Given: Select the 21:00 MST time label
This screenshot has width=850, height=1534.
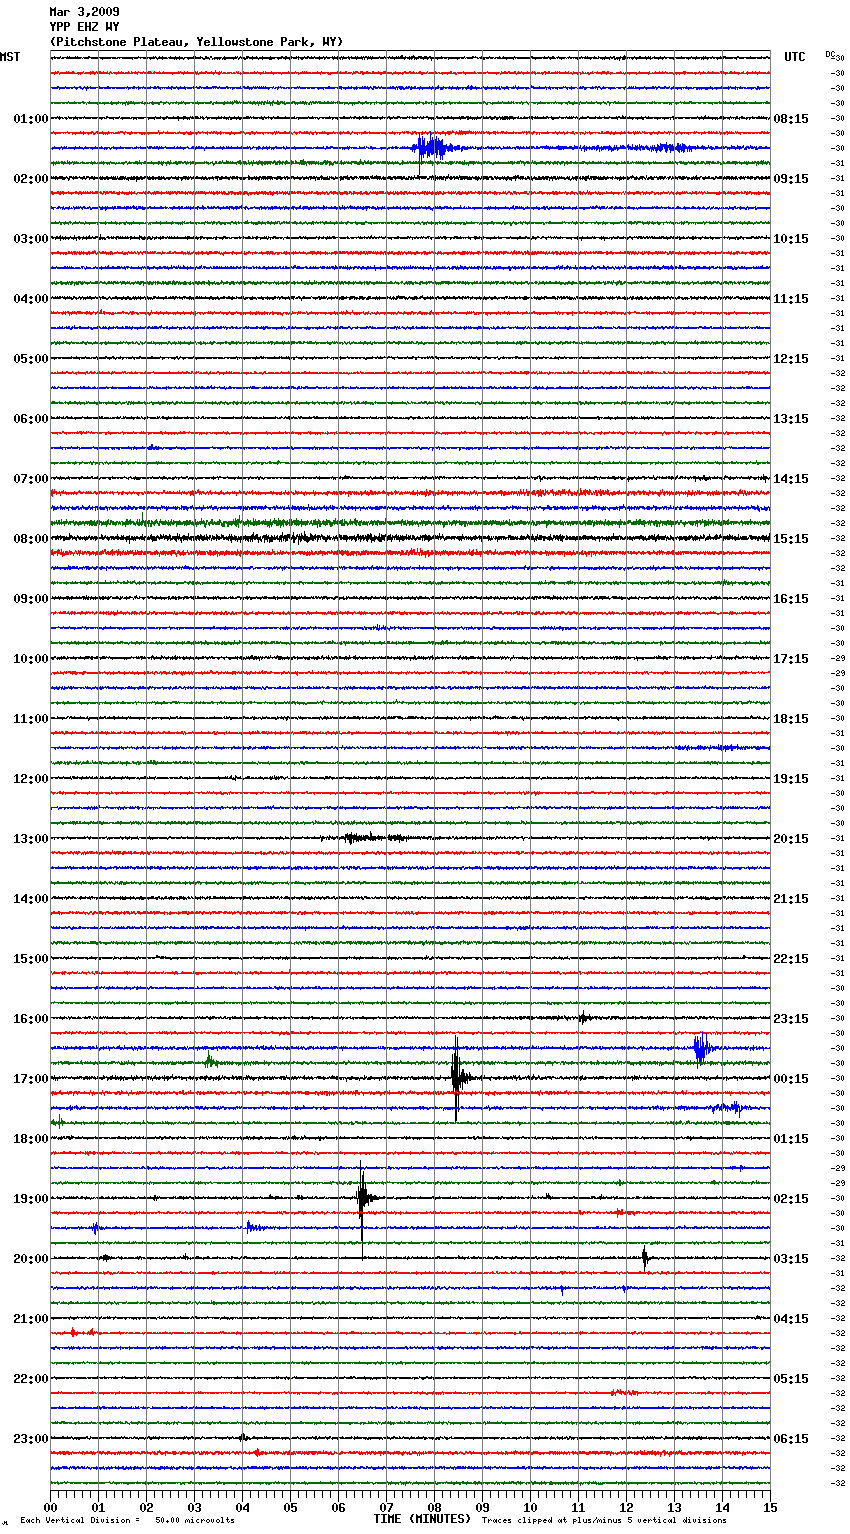Looking at the screenshot, I should (x=31, y=1319).
